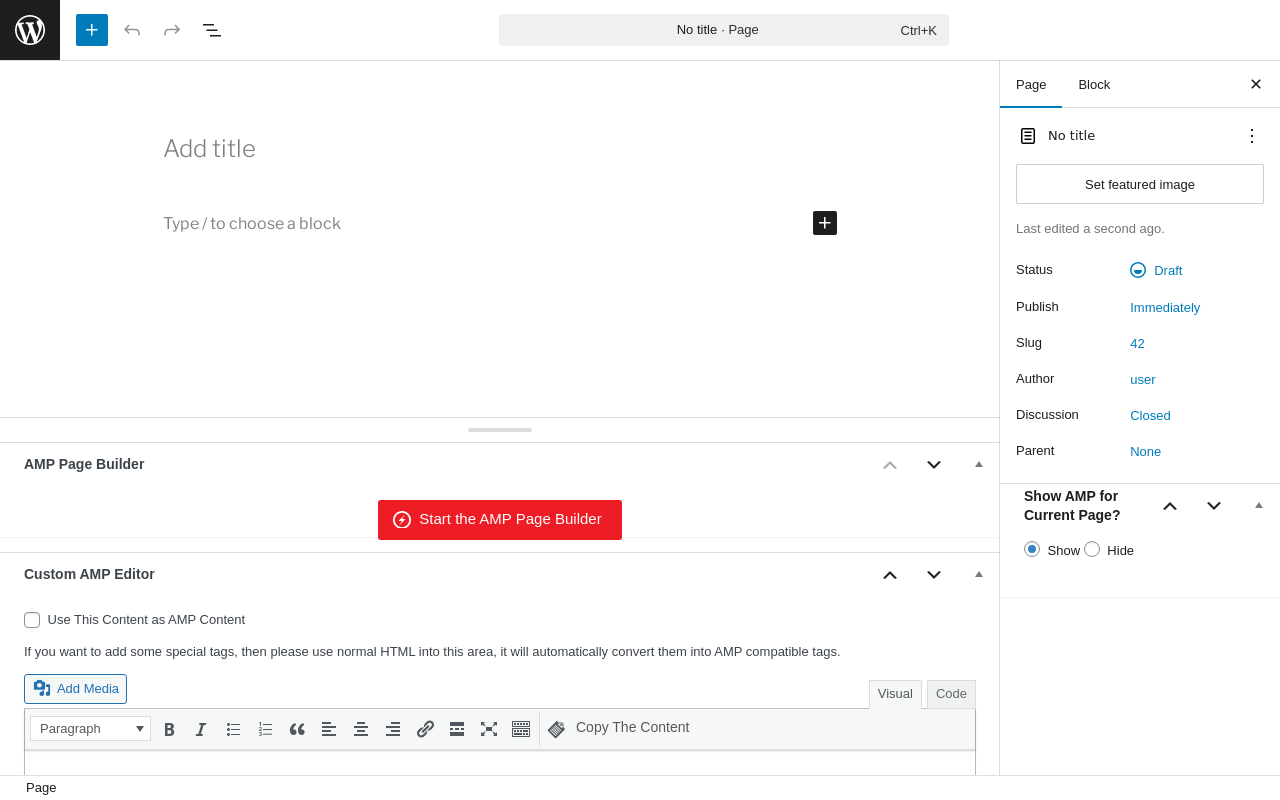Align text left
The width and height of the screenshot is (1280, 800).
(329, 729)
